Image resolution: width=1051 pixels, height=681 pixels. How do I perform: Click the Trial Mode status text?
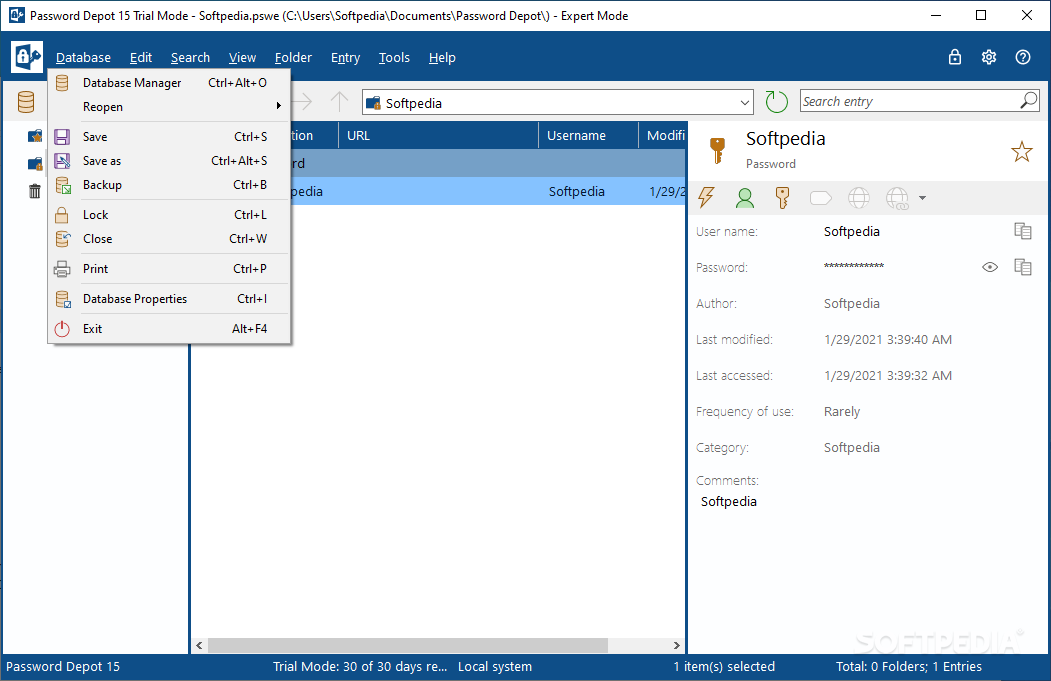360,667
